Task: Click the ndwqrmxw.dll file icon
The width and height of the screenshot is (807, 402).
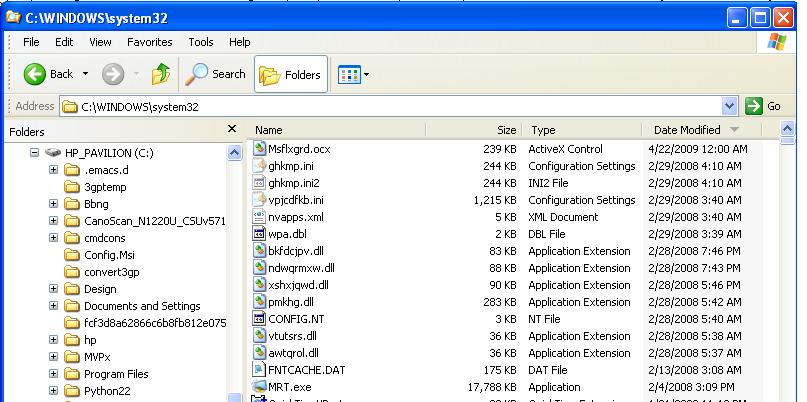Action: click(259, 268)
